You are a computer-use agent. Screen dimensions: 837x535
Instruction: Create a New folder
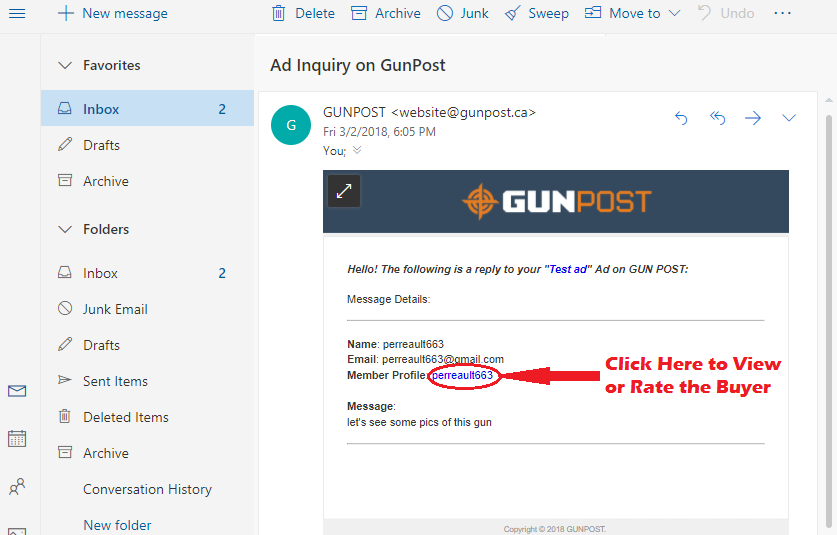(x=117, y=525)
